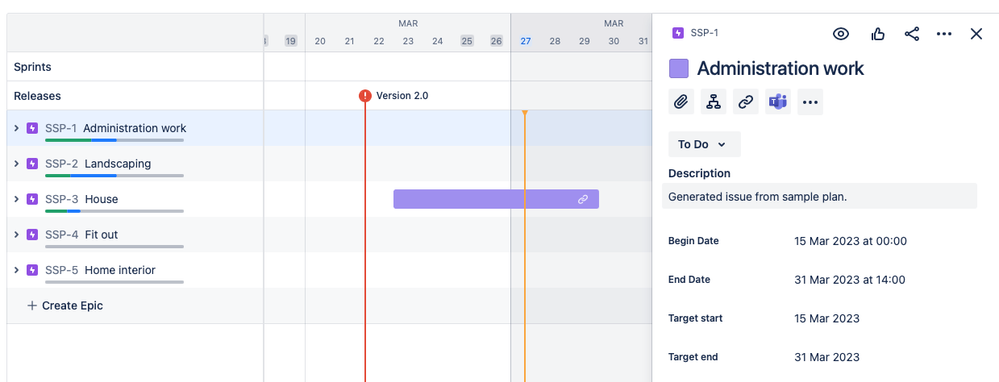
Task: Click the Begin Date value
Action: (851, 241)
